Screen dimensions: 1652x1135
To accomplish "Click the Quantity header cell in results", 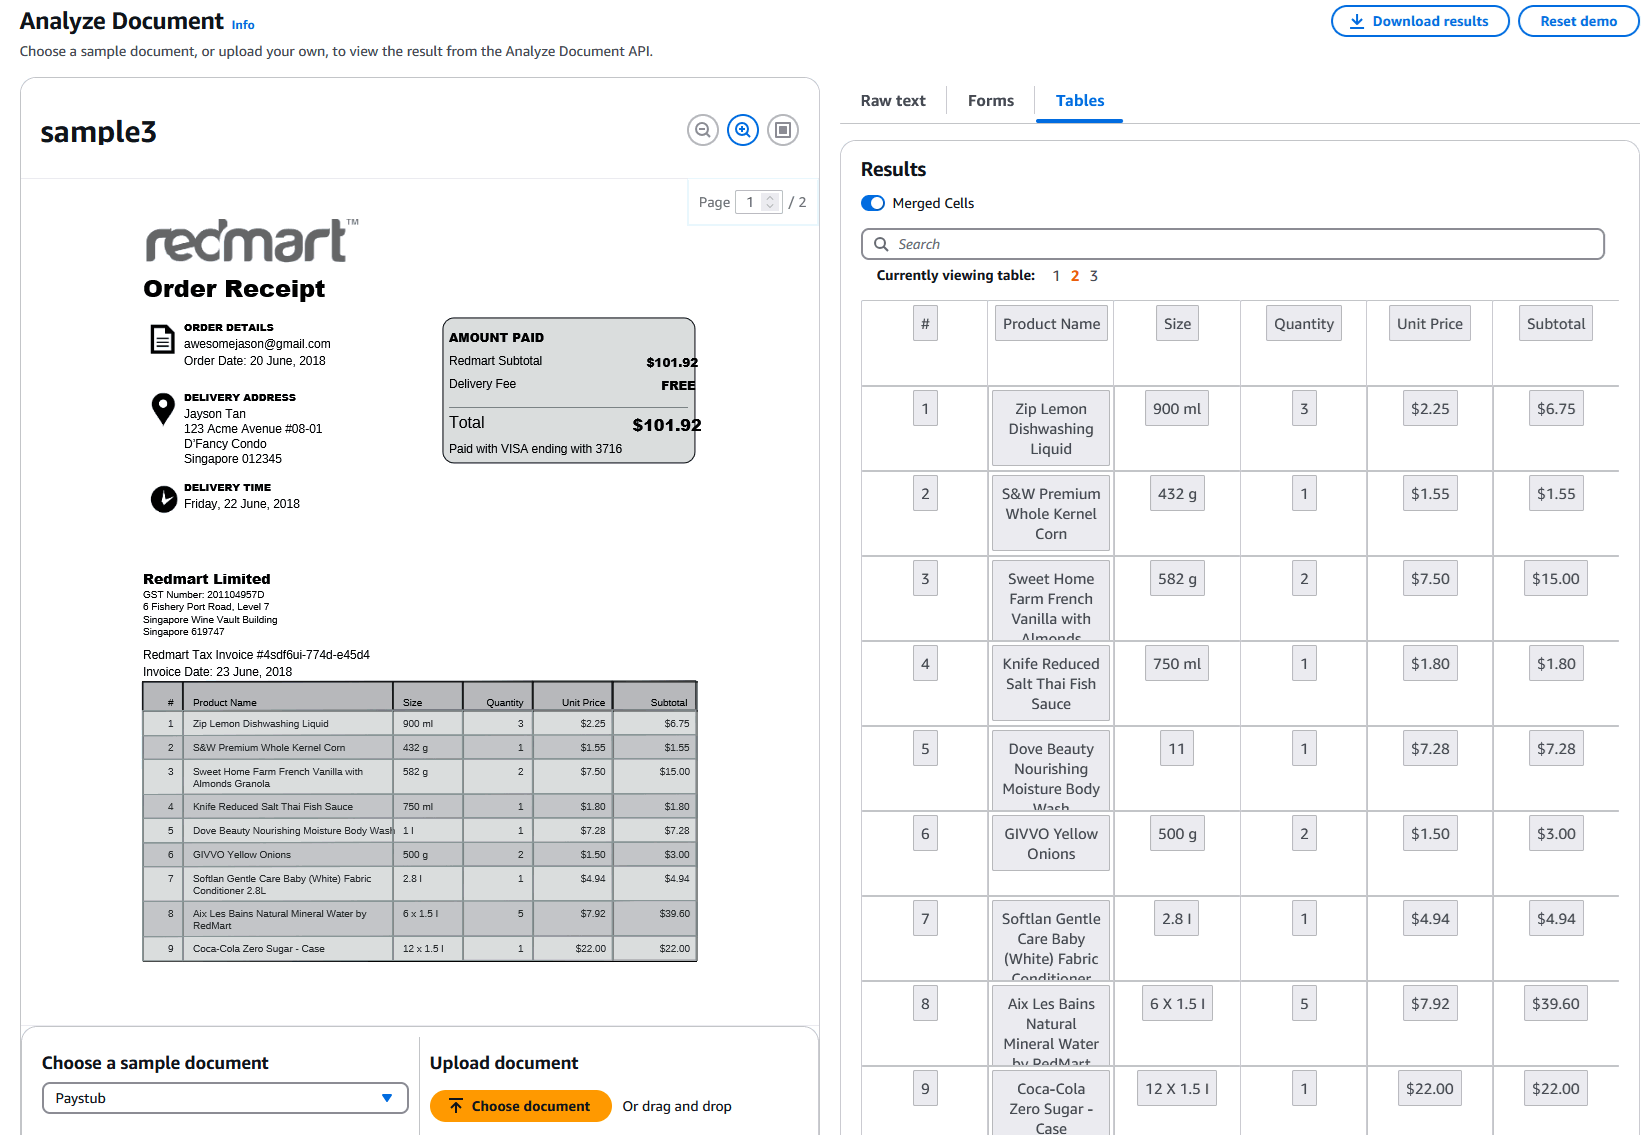I will click(1304, 324).
